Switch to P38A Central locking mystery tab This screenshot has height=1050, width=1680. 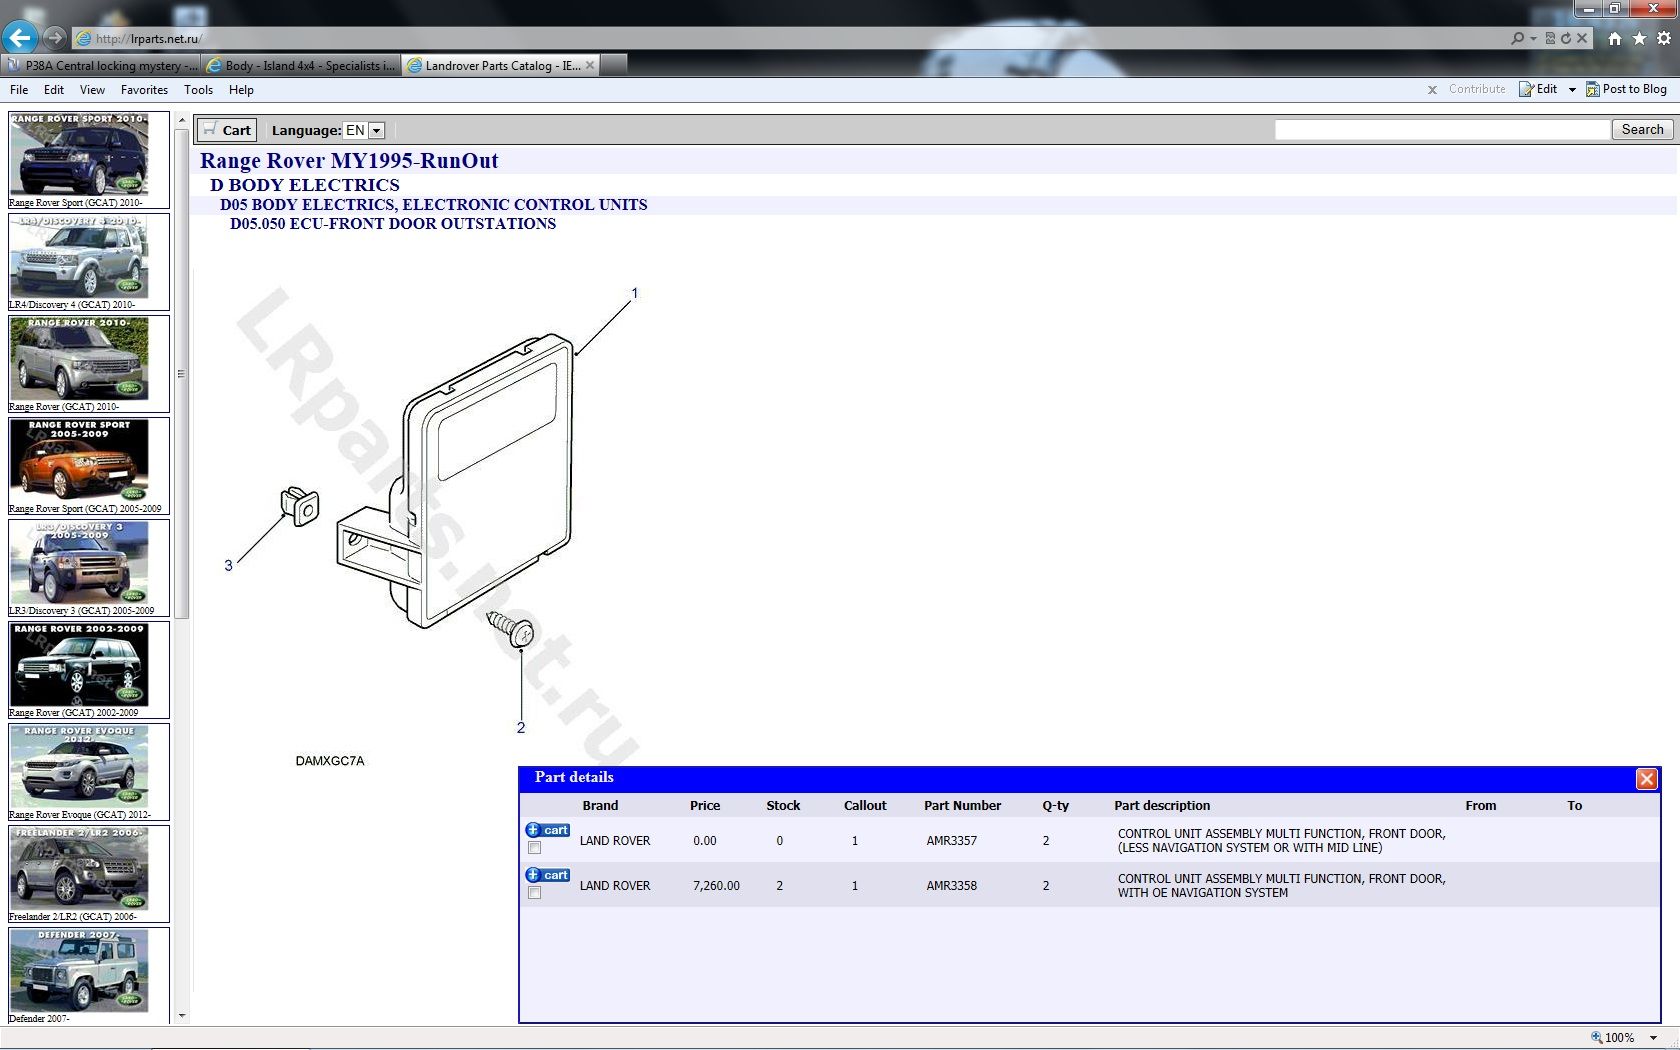point(101,65)
